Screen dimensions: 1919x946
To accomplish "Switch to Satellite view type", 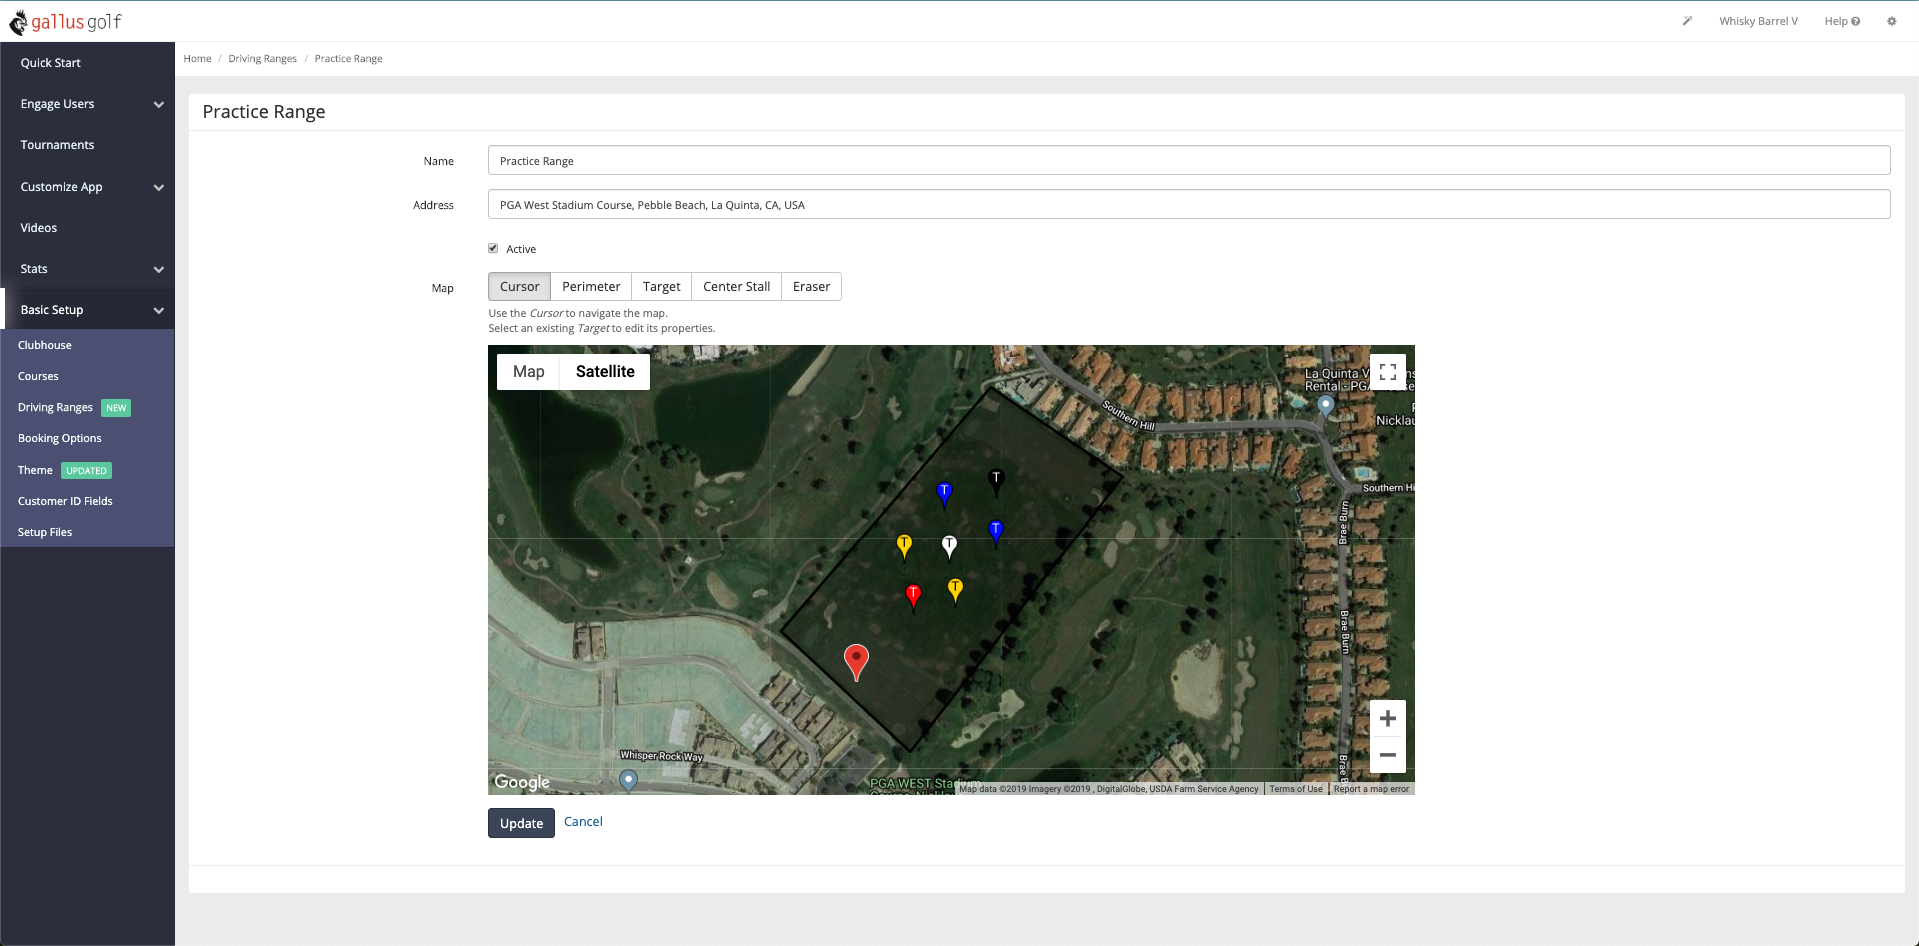I will click(x=605, y=372).
